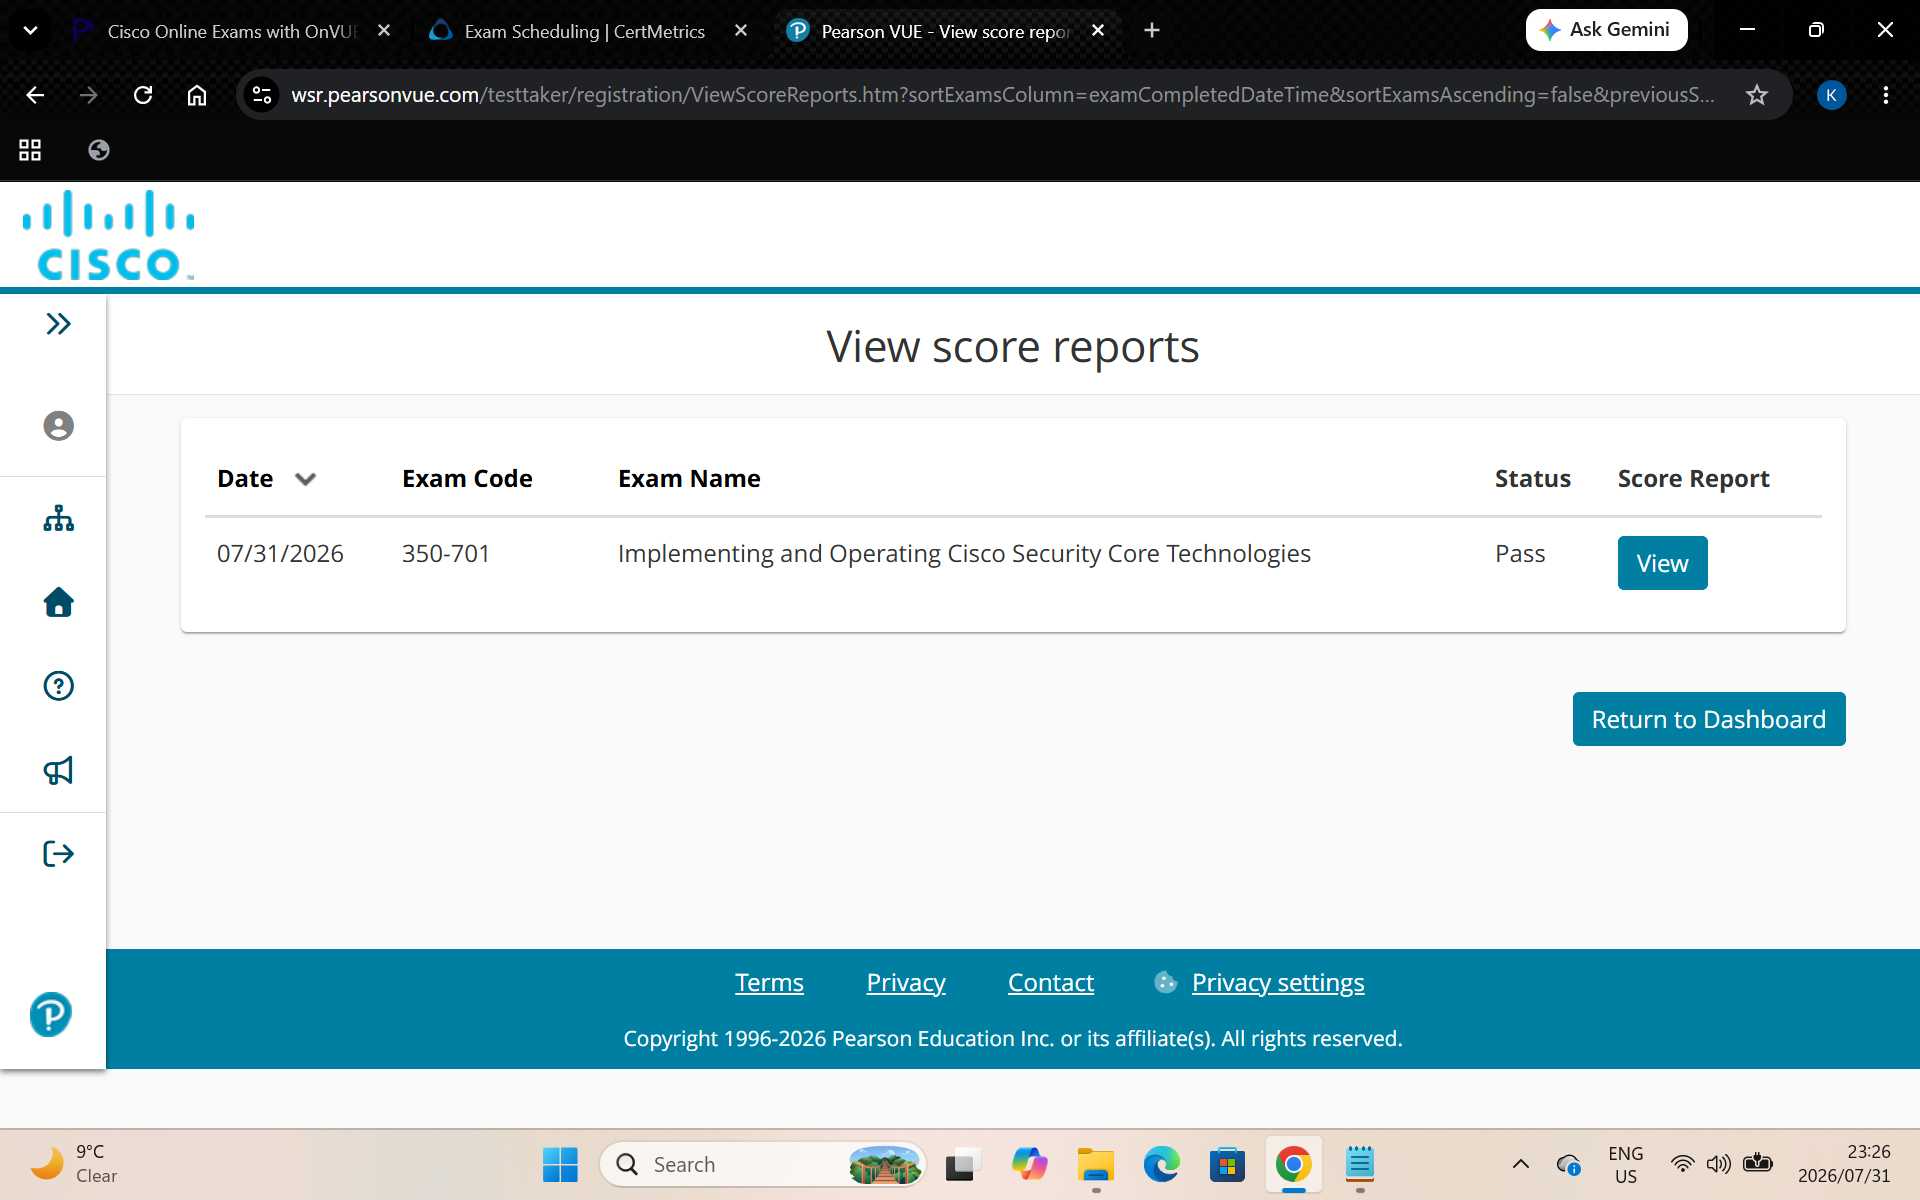Viewport: 1920px width, 1200px height.
Task: Open the Privacy settings link
Action: point(1277,982)
